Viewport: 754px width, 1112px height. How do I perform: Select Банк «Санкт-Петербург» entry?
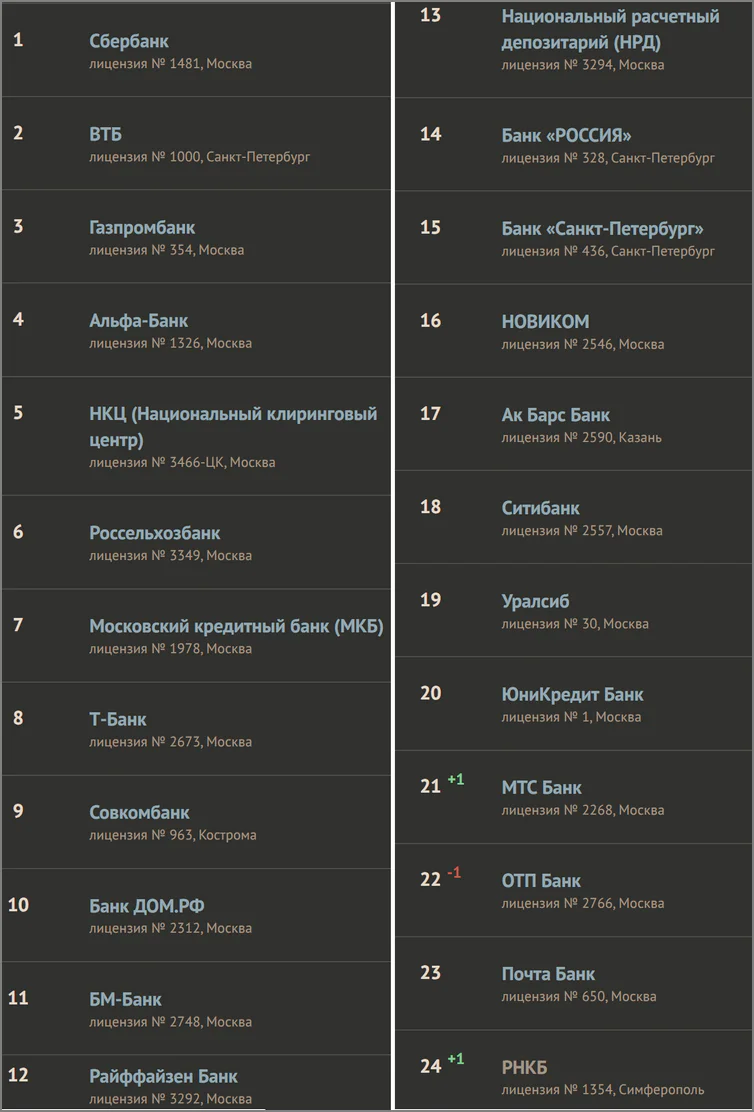[603, 228]
